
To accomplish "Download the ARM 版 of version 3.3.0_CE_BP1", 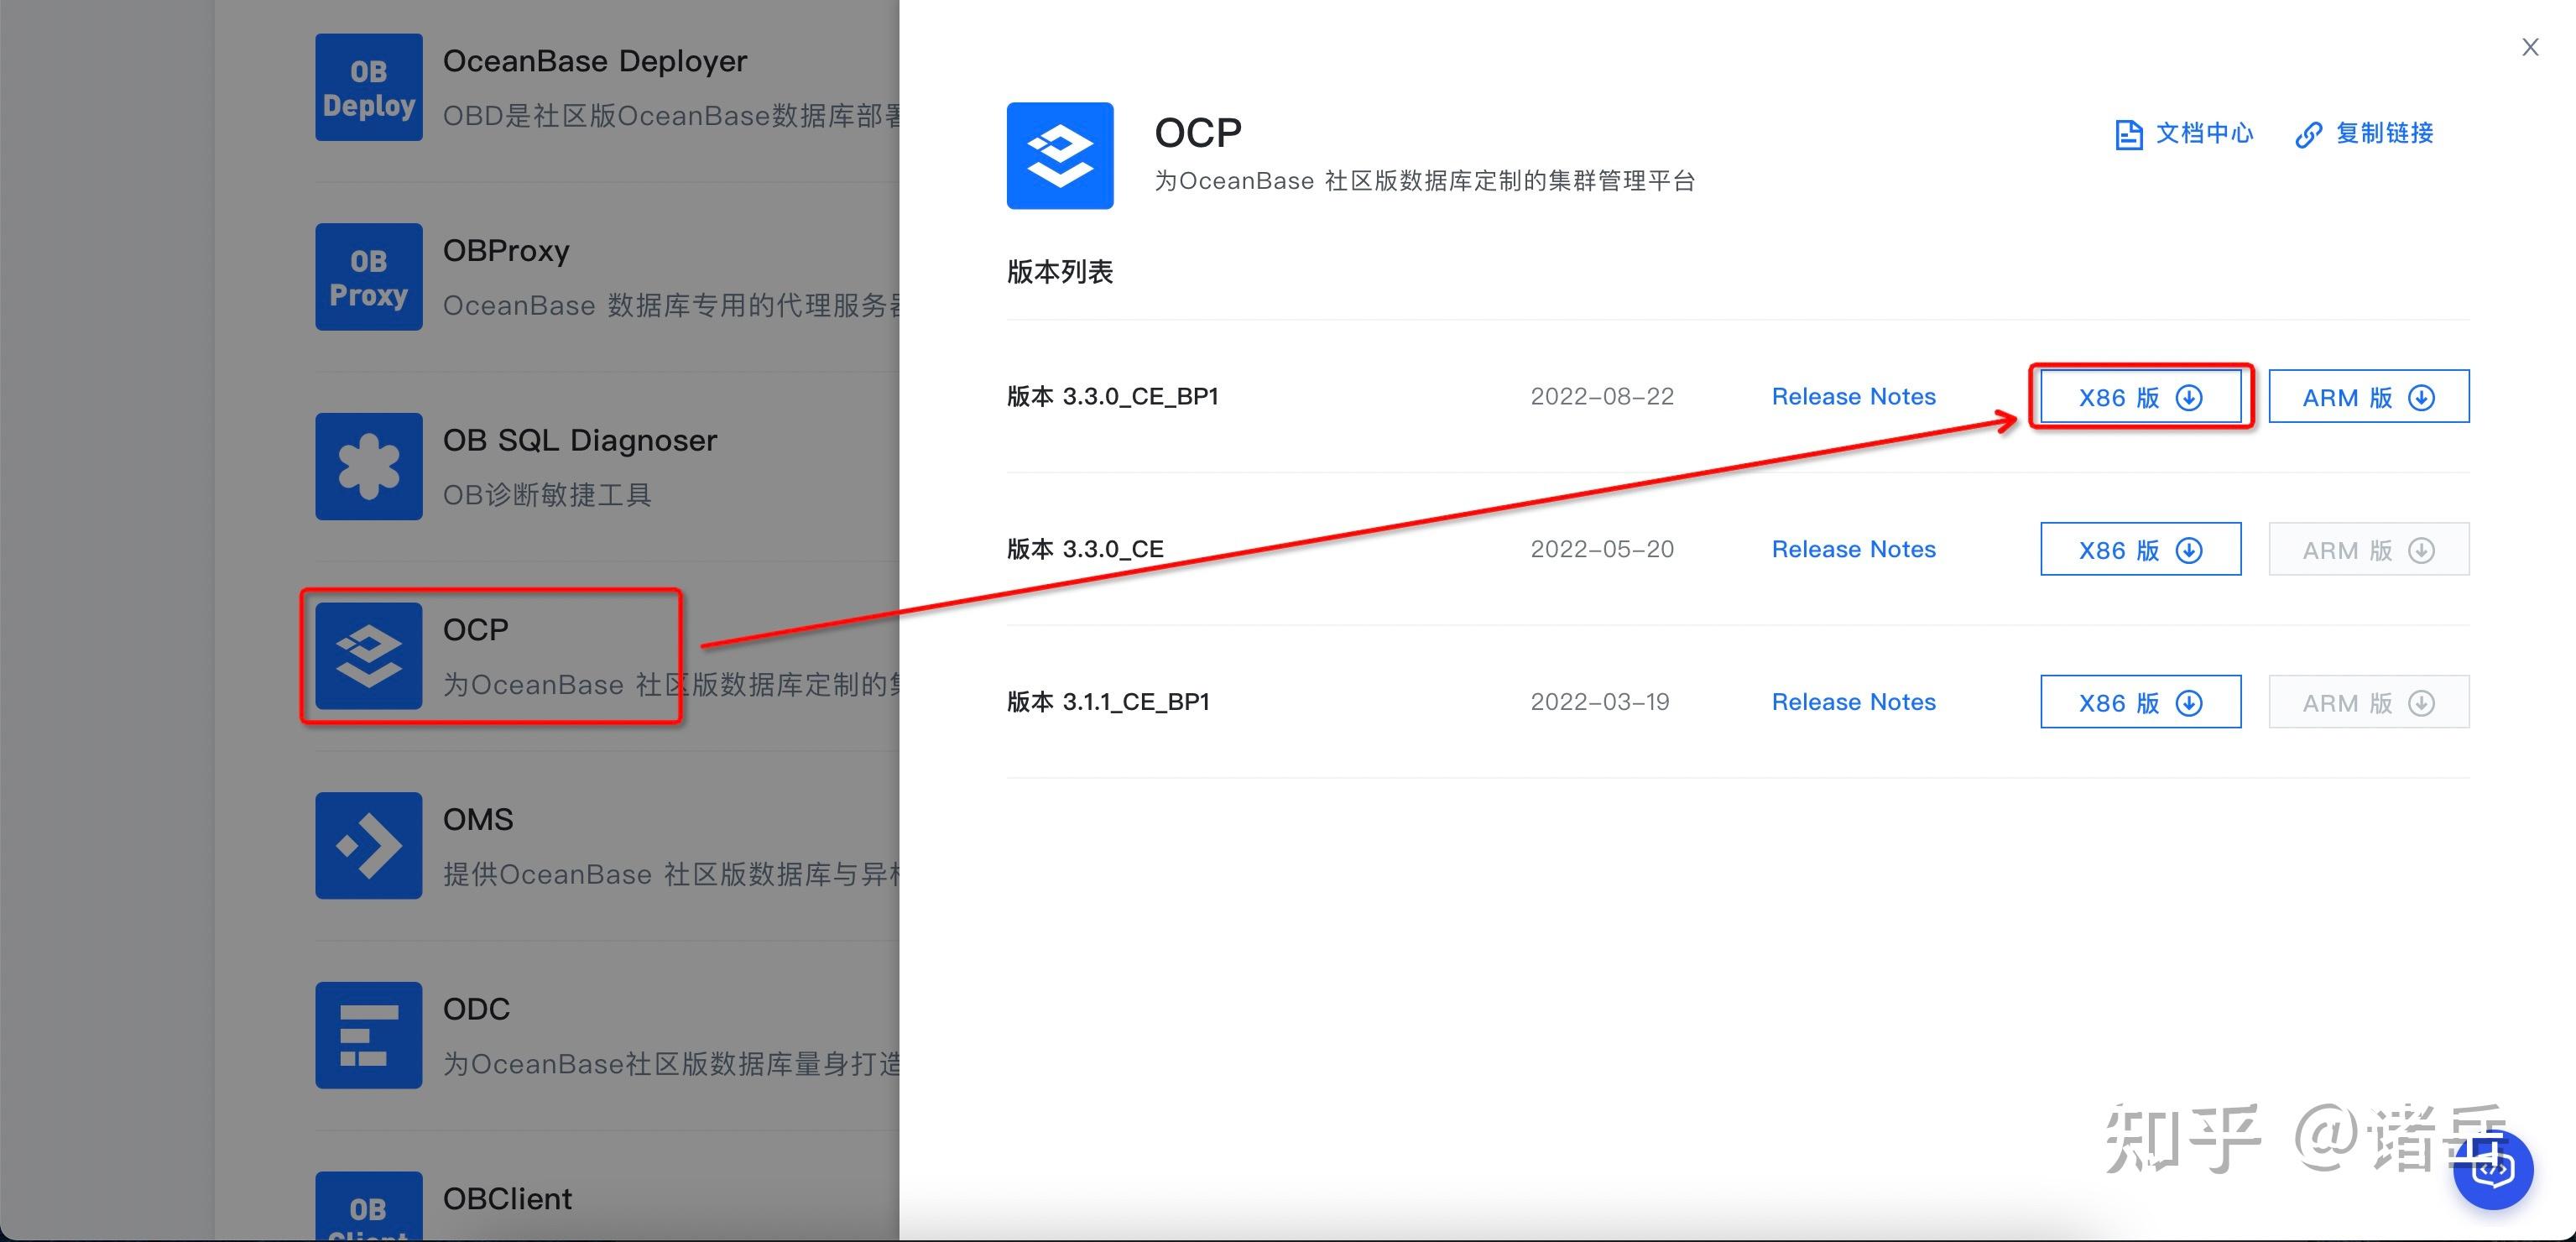I will pos(2368,396).
